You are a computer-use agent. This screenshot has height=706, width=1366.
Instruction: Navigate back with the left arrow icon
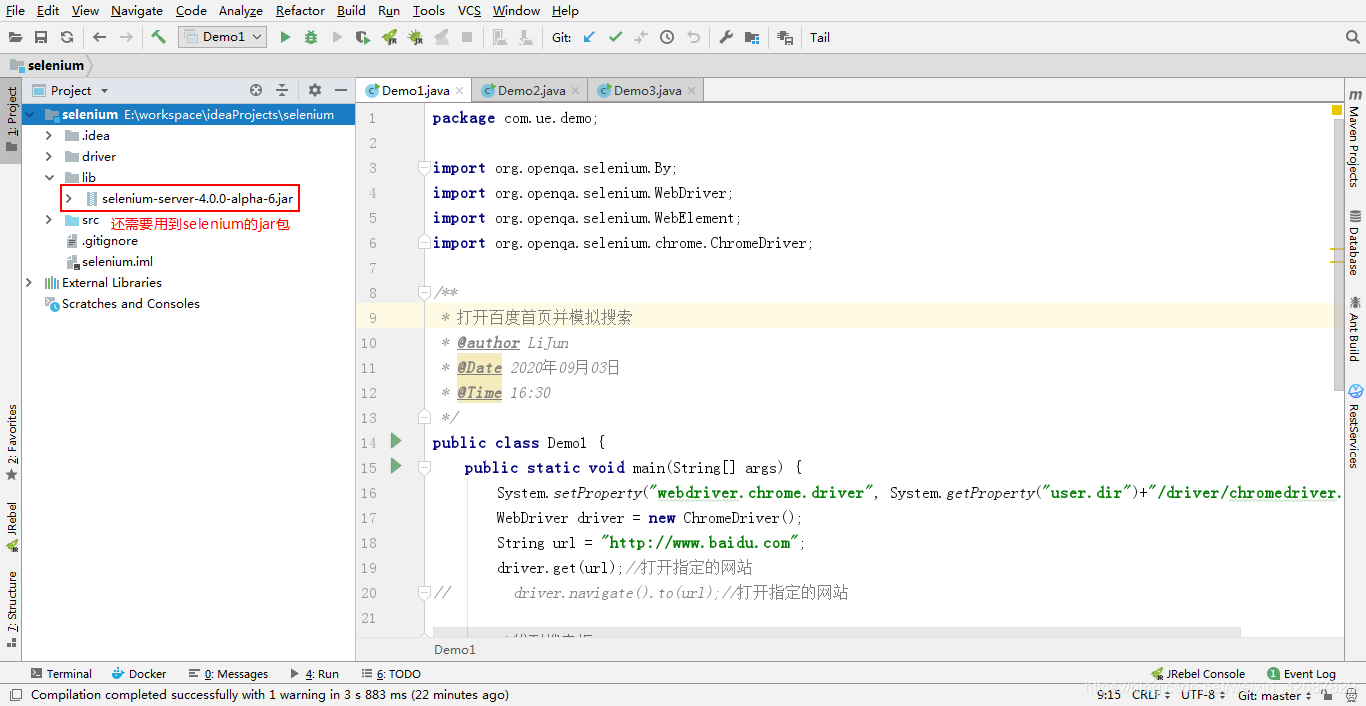99,37
